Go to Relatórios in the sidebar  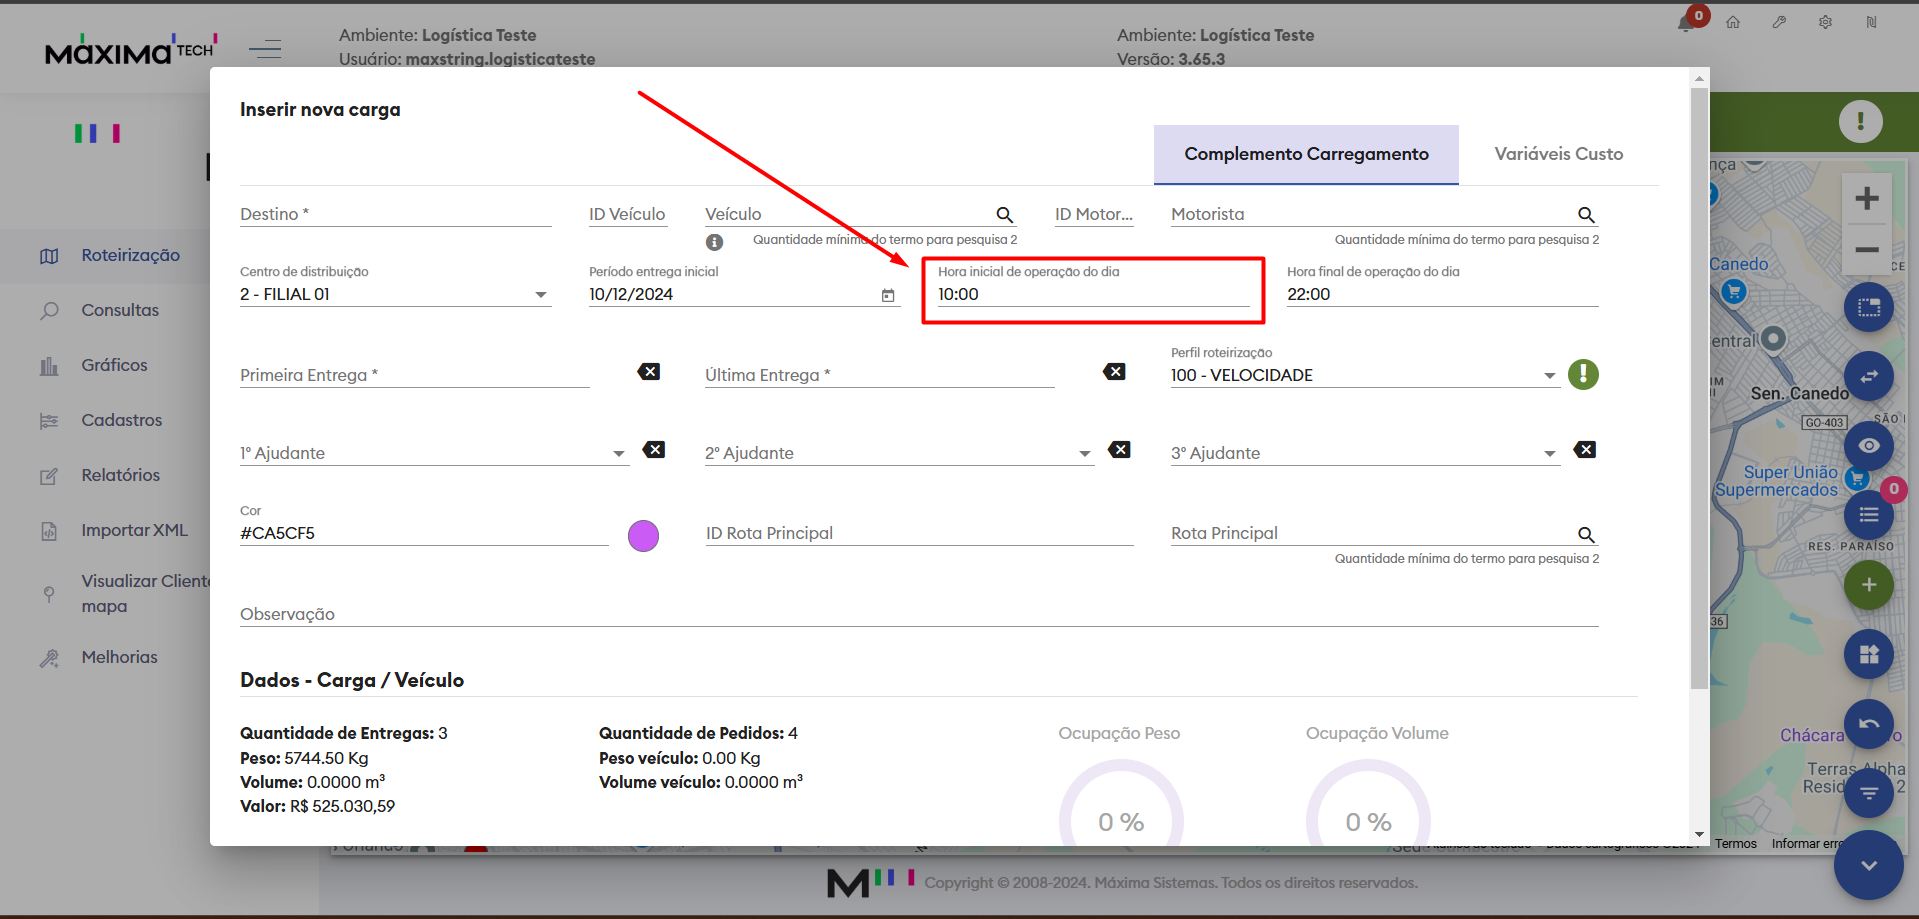(x=120, y=475)
